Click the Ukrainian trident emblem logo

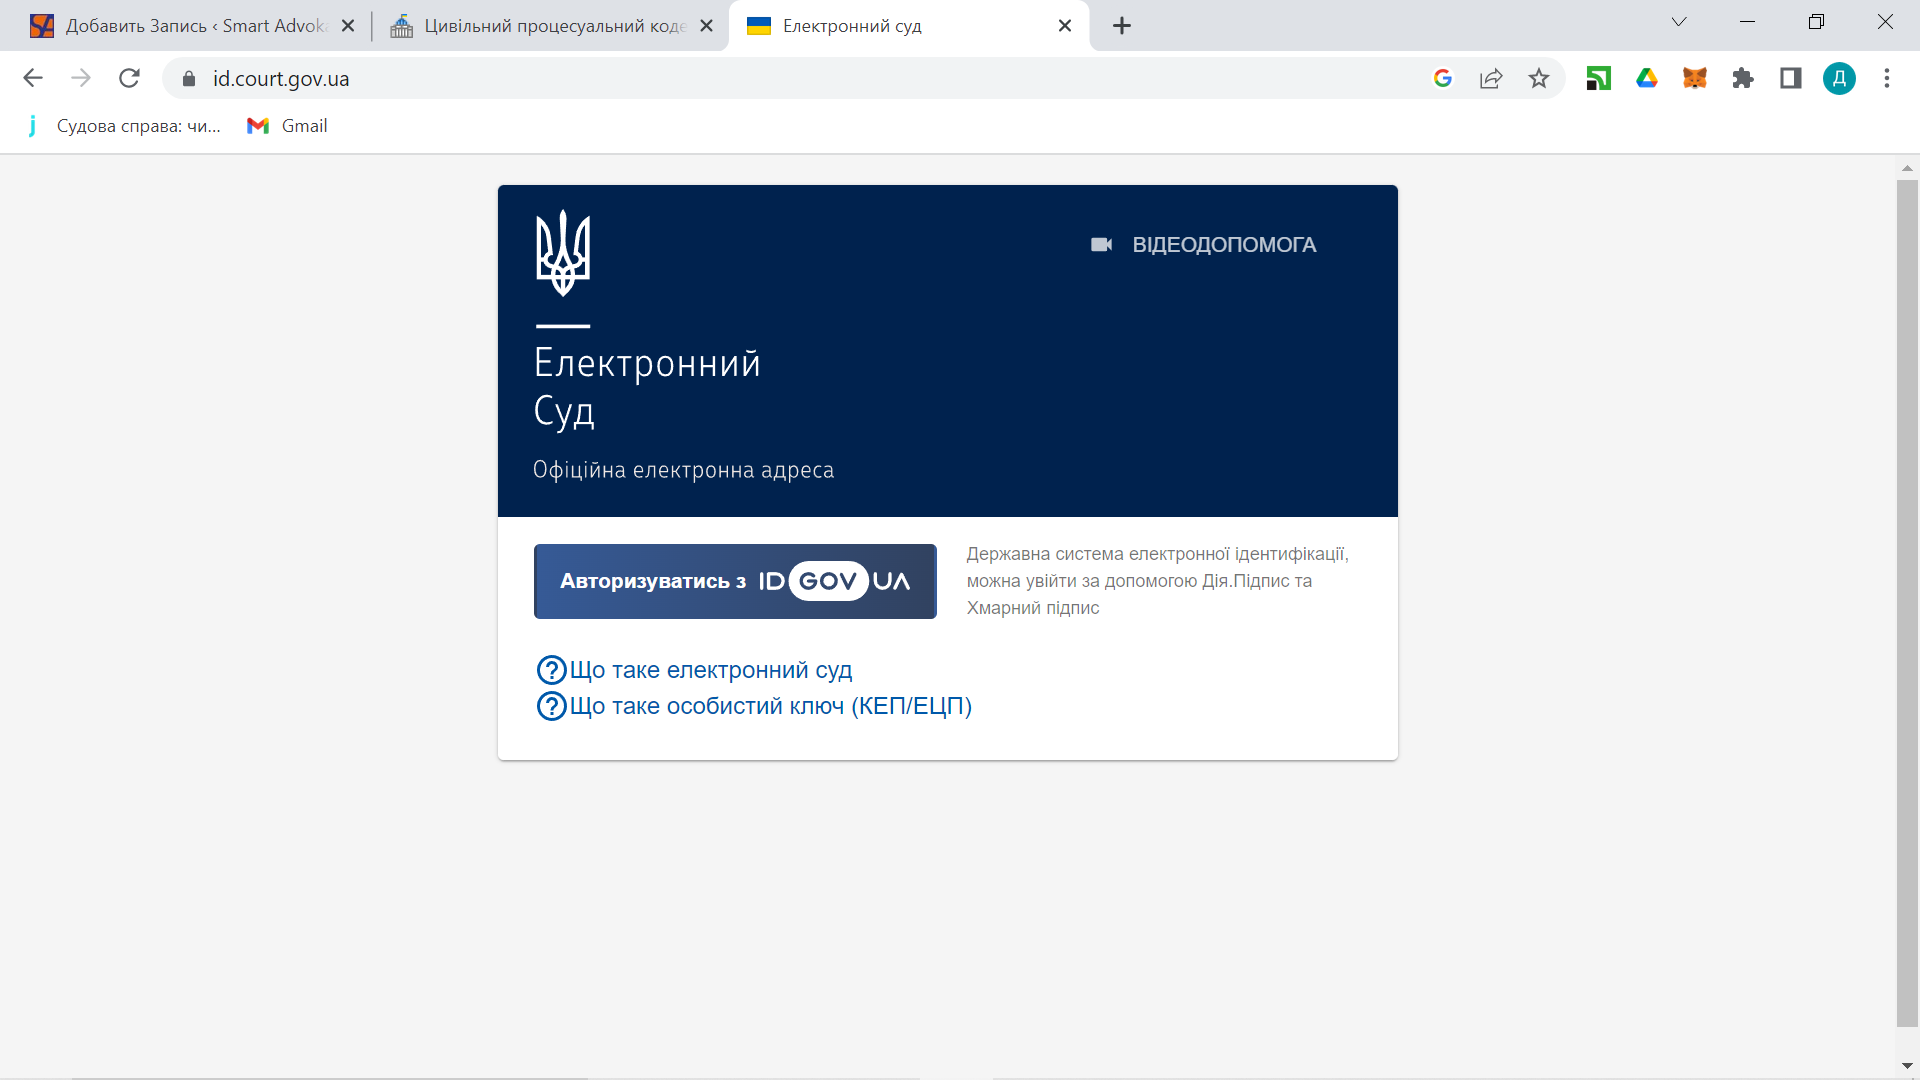pos(563,253)
